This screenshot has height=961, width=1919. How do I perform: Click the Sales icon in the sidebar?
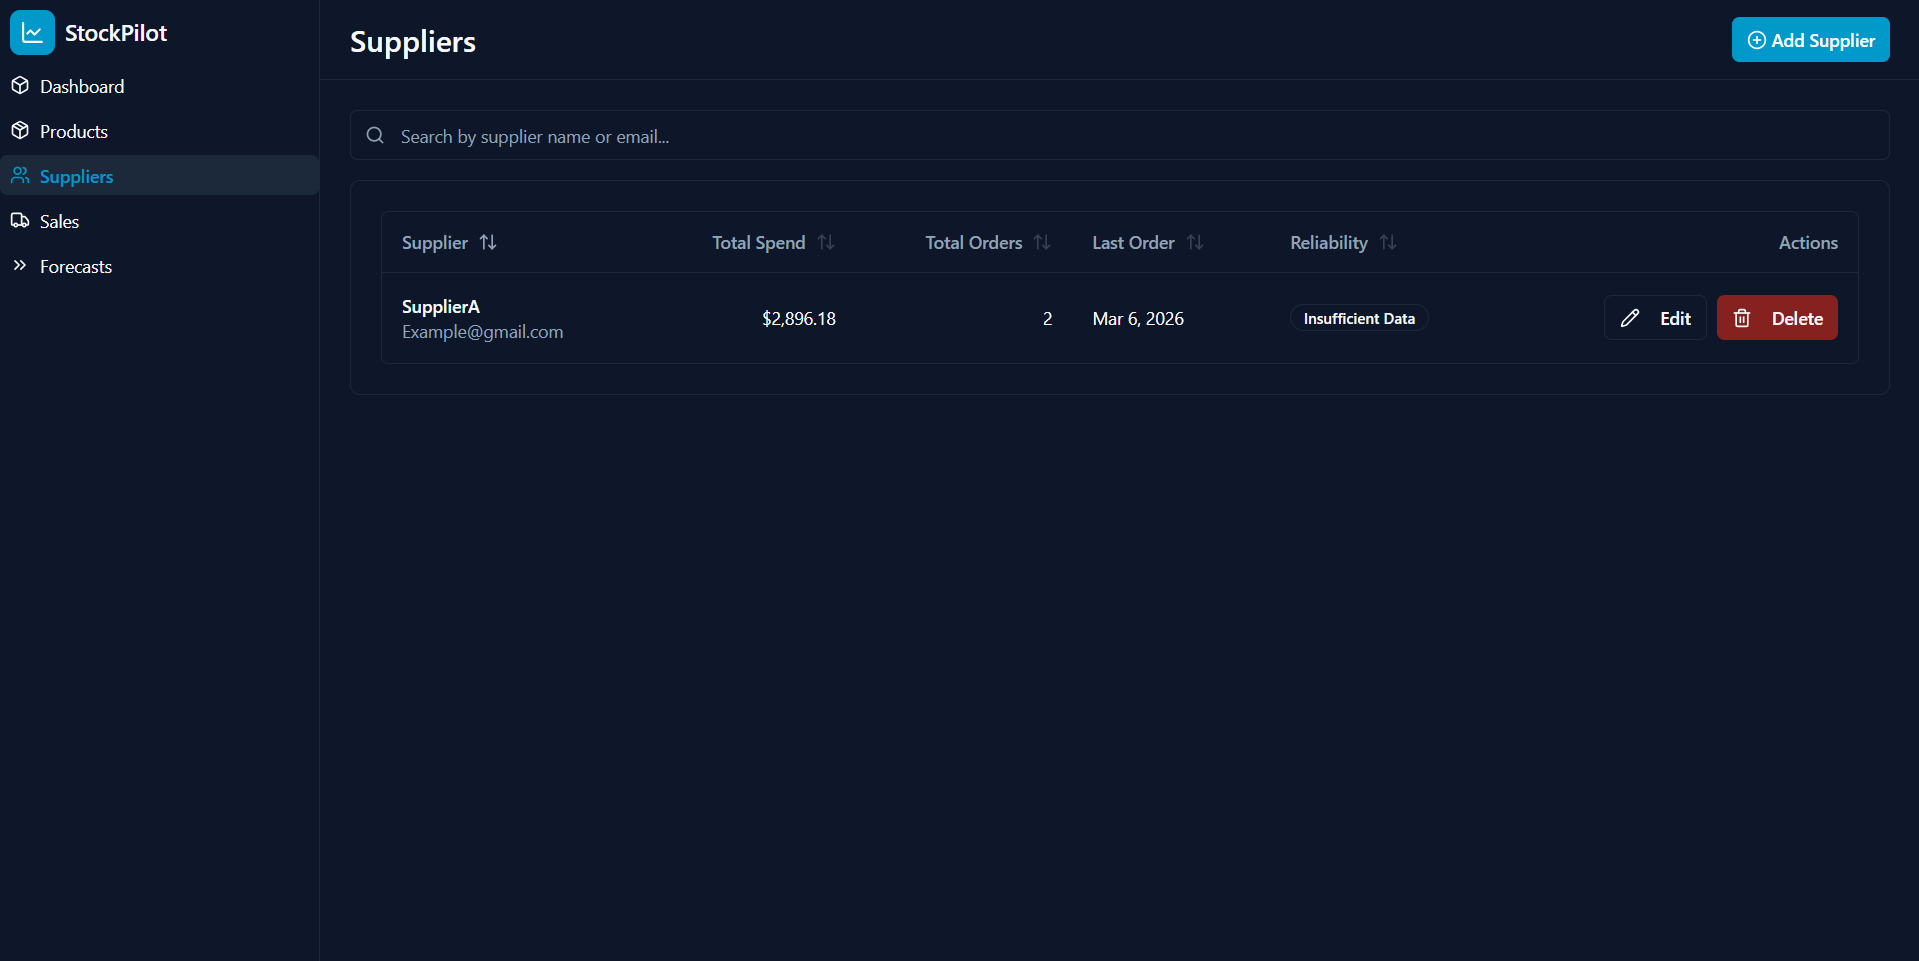(20, 220)
